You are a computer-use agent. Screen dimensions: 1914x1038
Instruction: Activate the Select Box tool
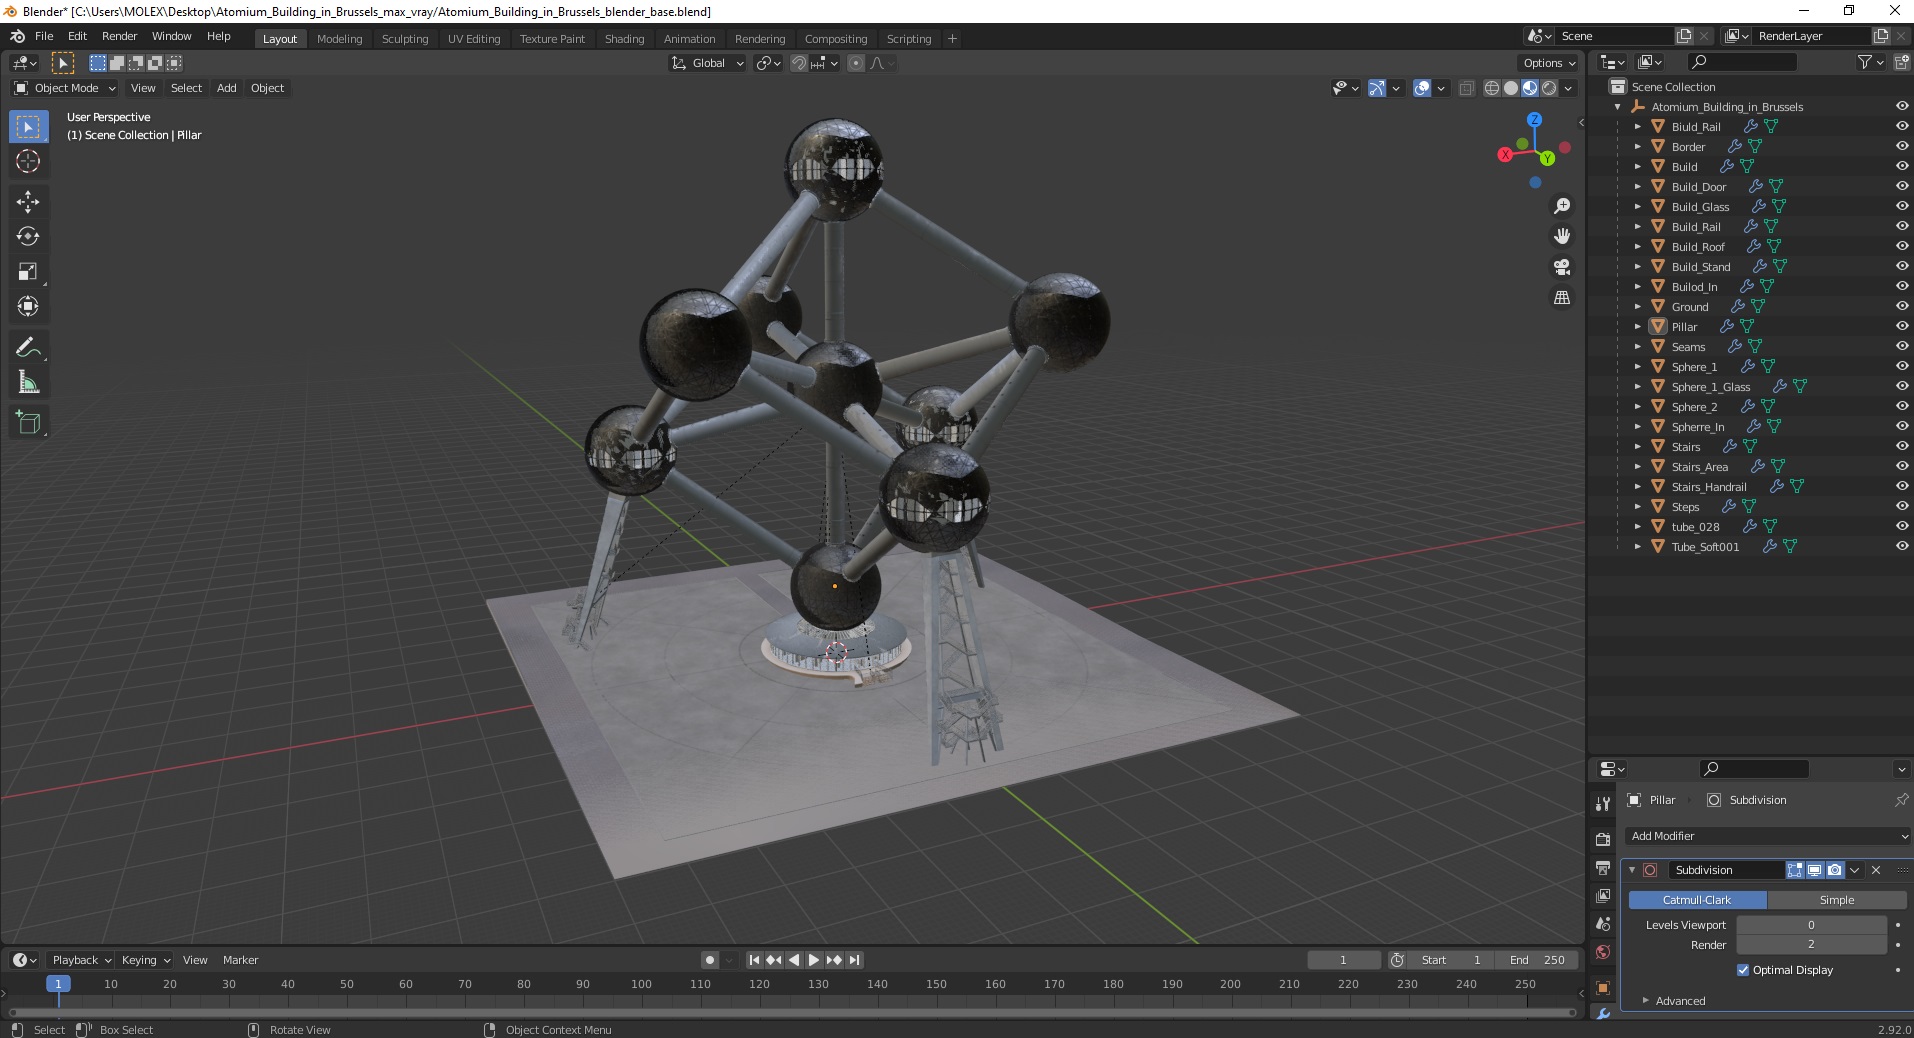(x=28, y=126)
